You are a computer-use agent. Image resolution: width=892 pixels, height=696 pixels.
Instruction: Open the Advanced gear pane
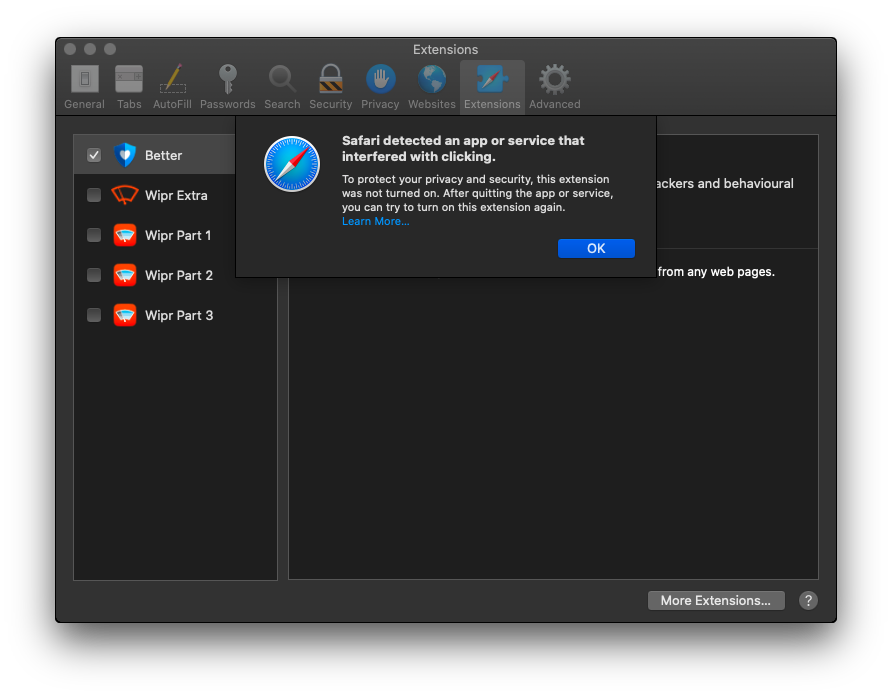click(555, 87)
